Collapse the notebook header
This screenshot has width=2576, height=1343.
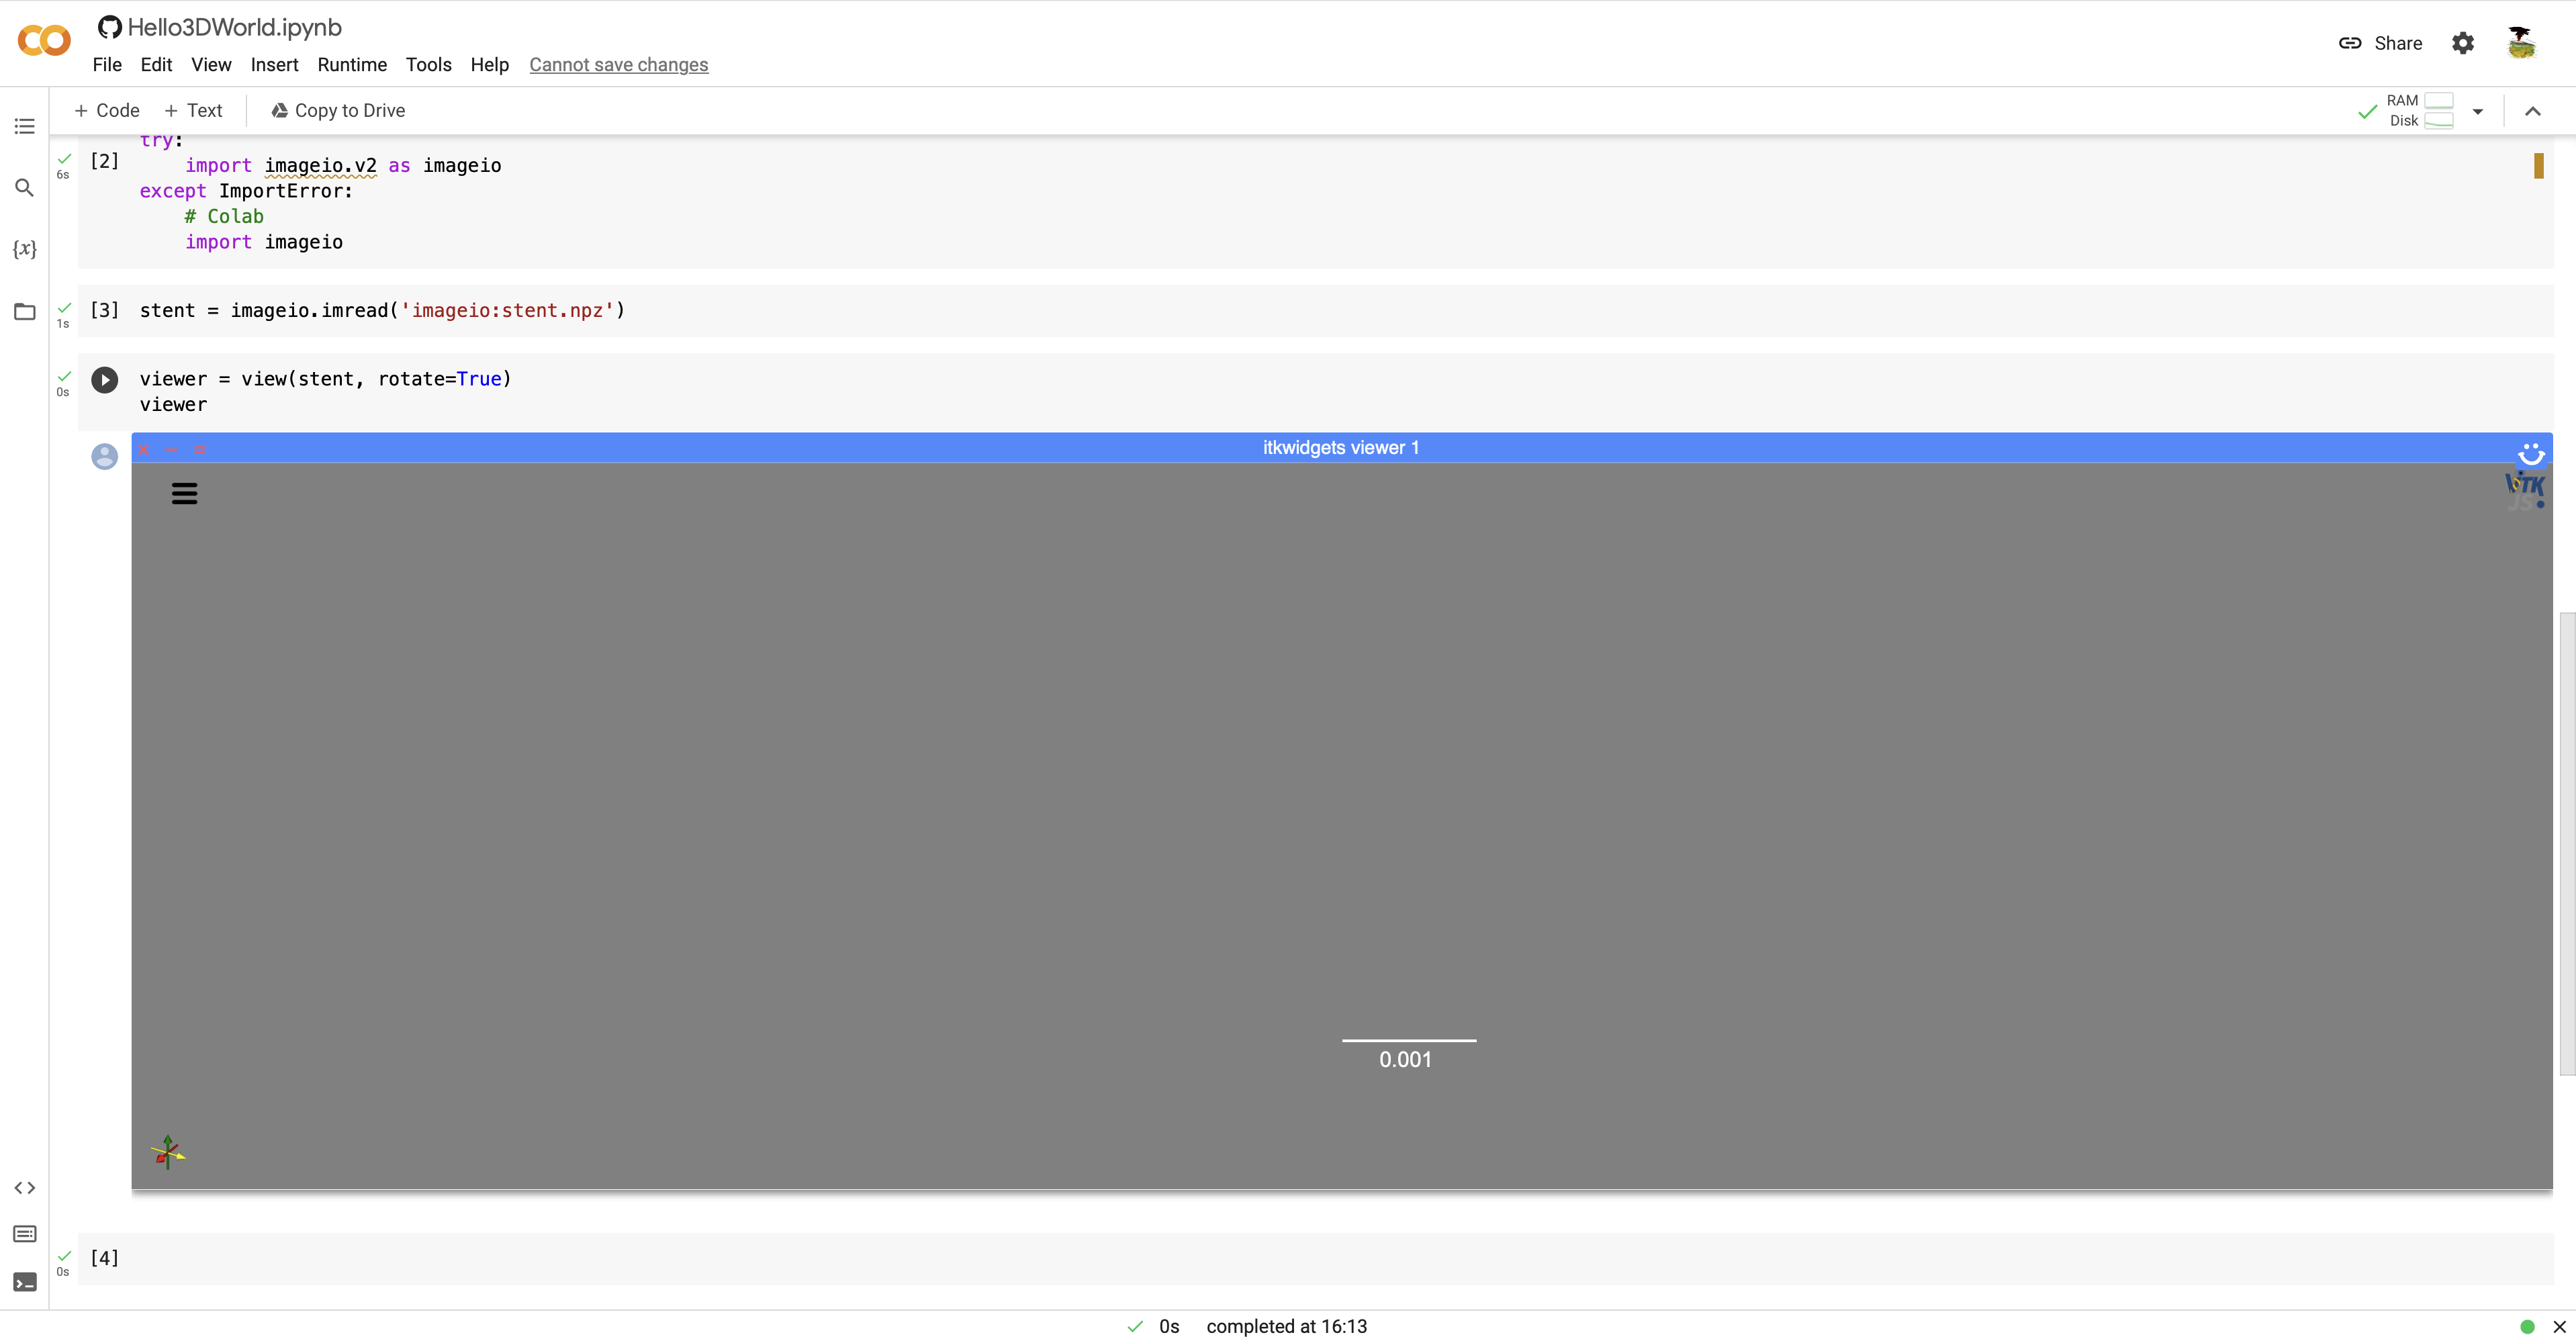(2534, 111)
